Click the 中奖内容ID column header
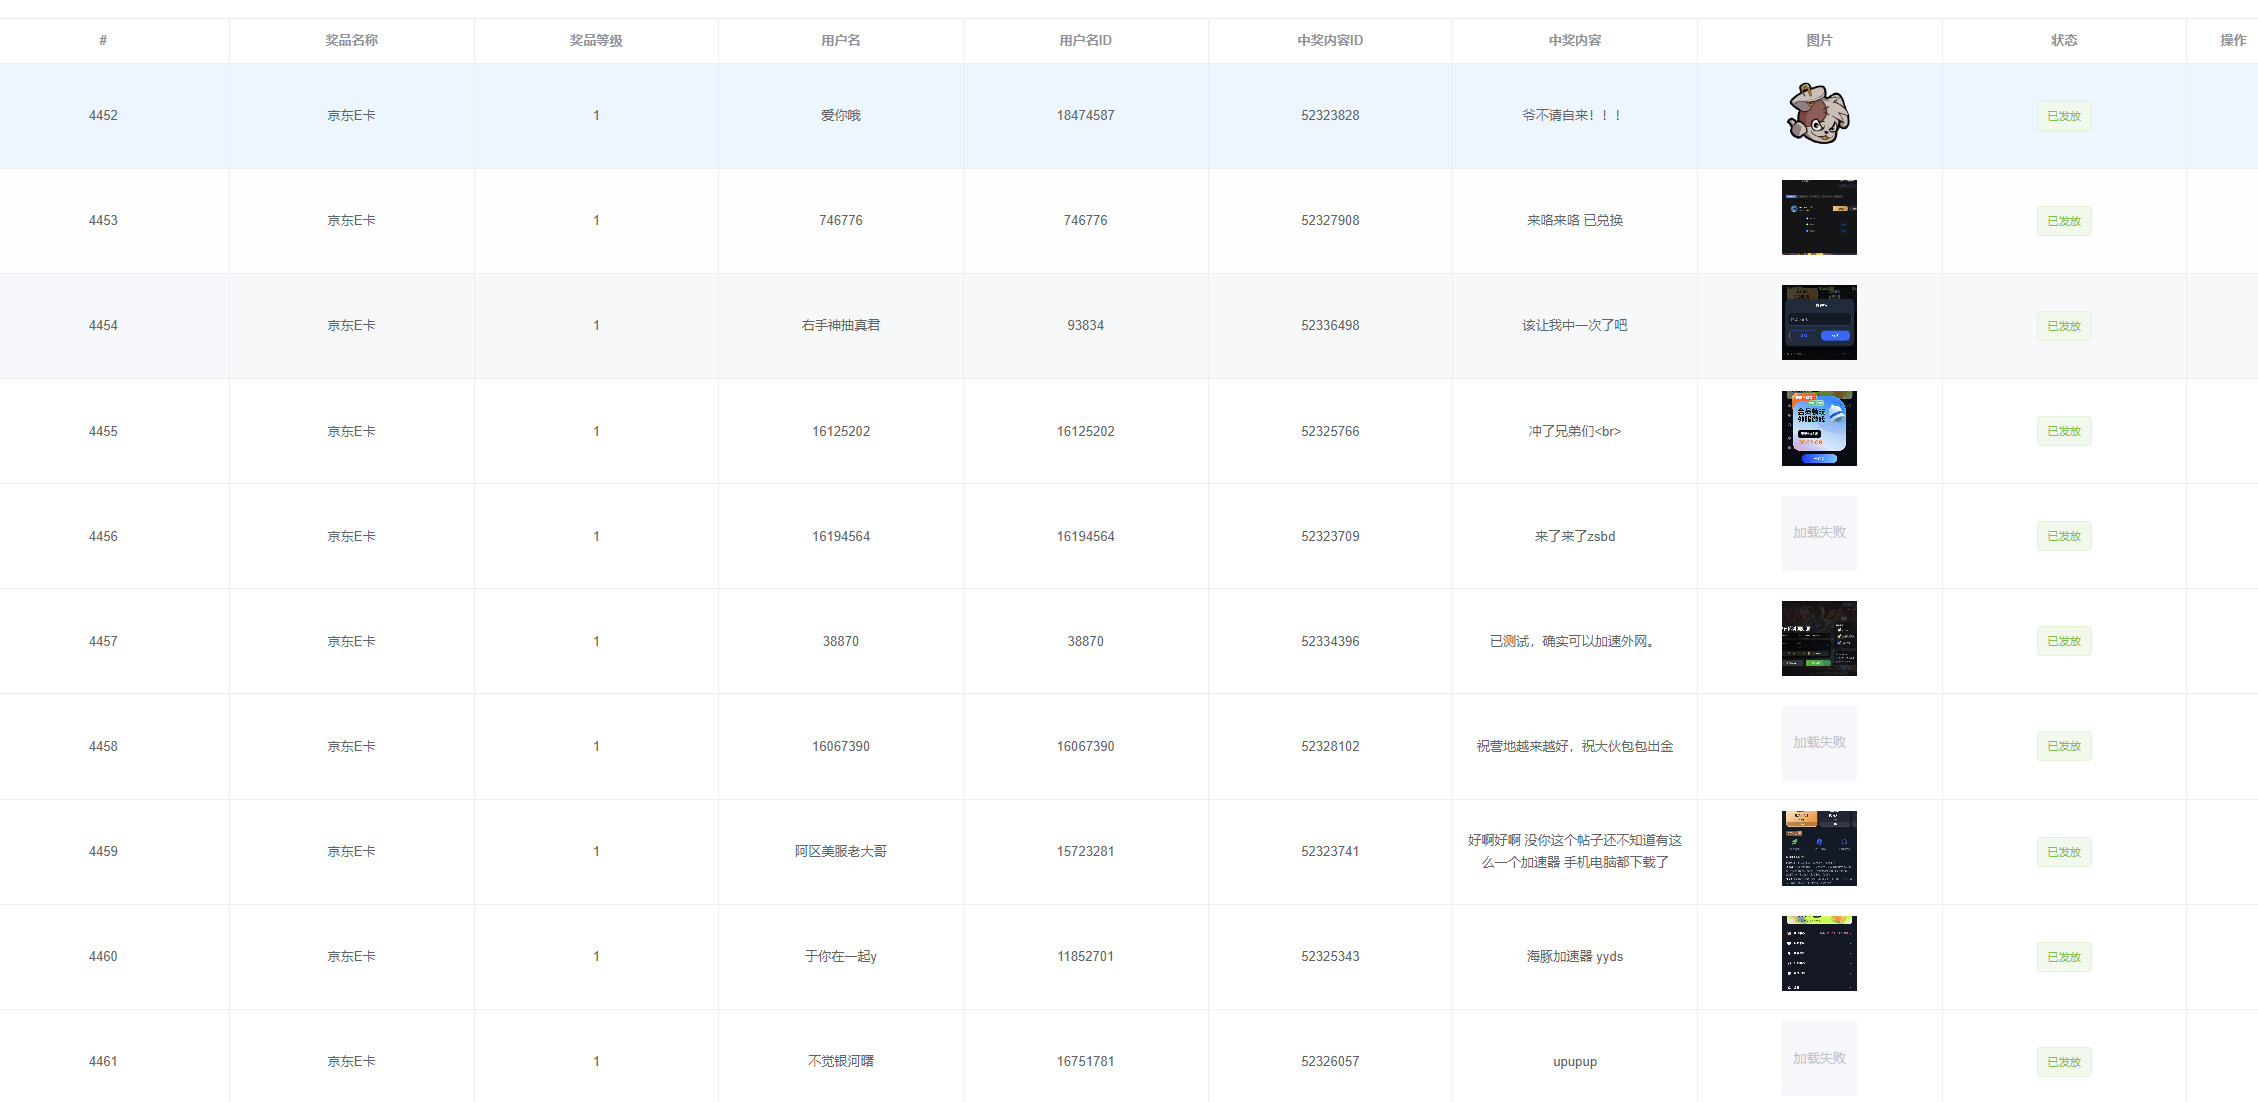This screenshot has height=1102, width=2258. [x=1330, y=40]
